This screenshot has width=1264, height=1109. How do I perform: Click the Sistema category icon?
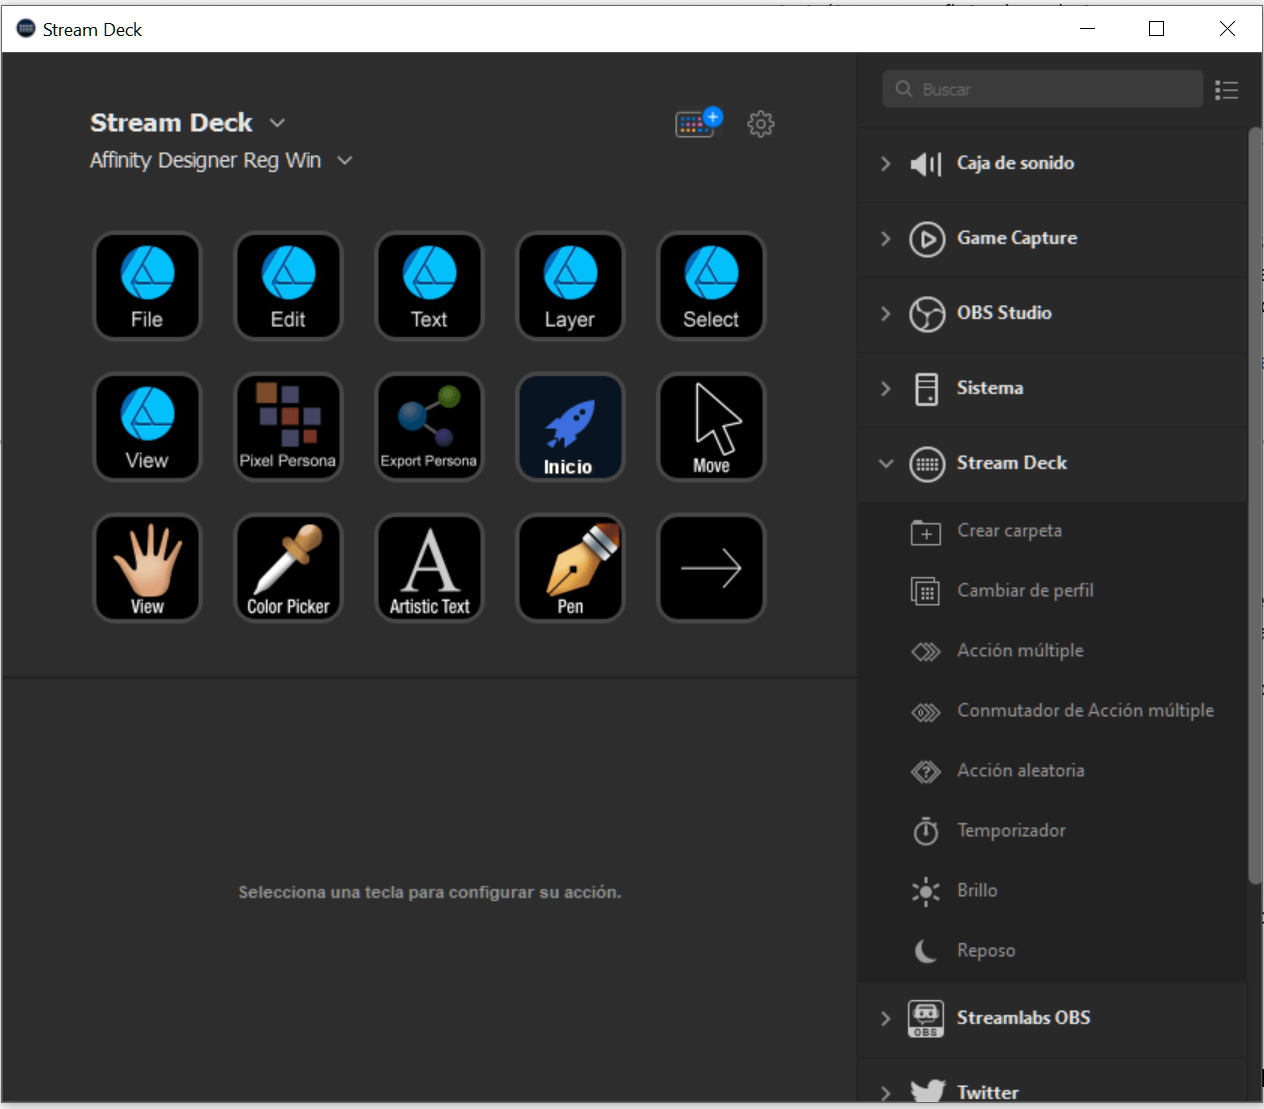click(x=927, y=389)
